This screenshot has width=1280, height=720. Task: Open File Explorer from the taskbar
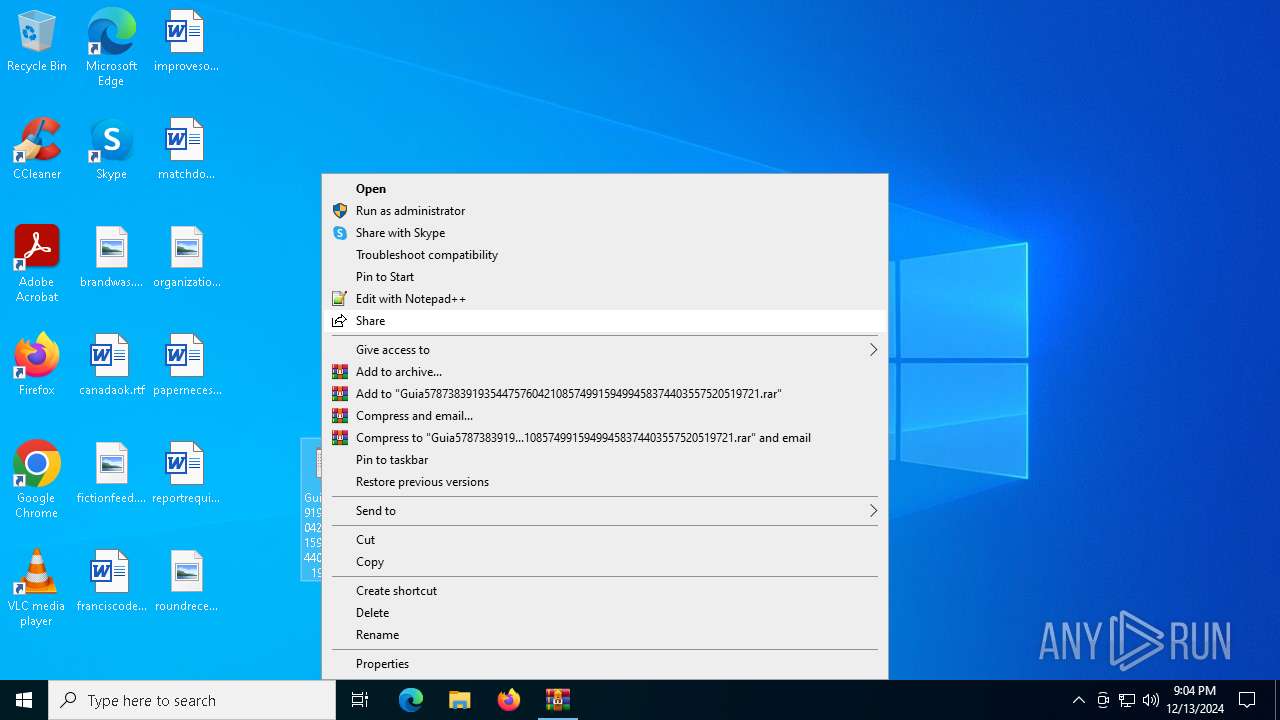[x=460, y=700]
